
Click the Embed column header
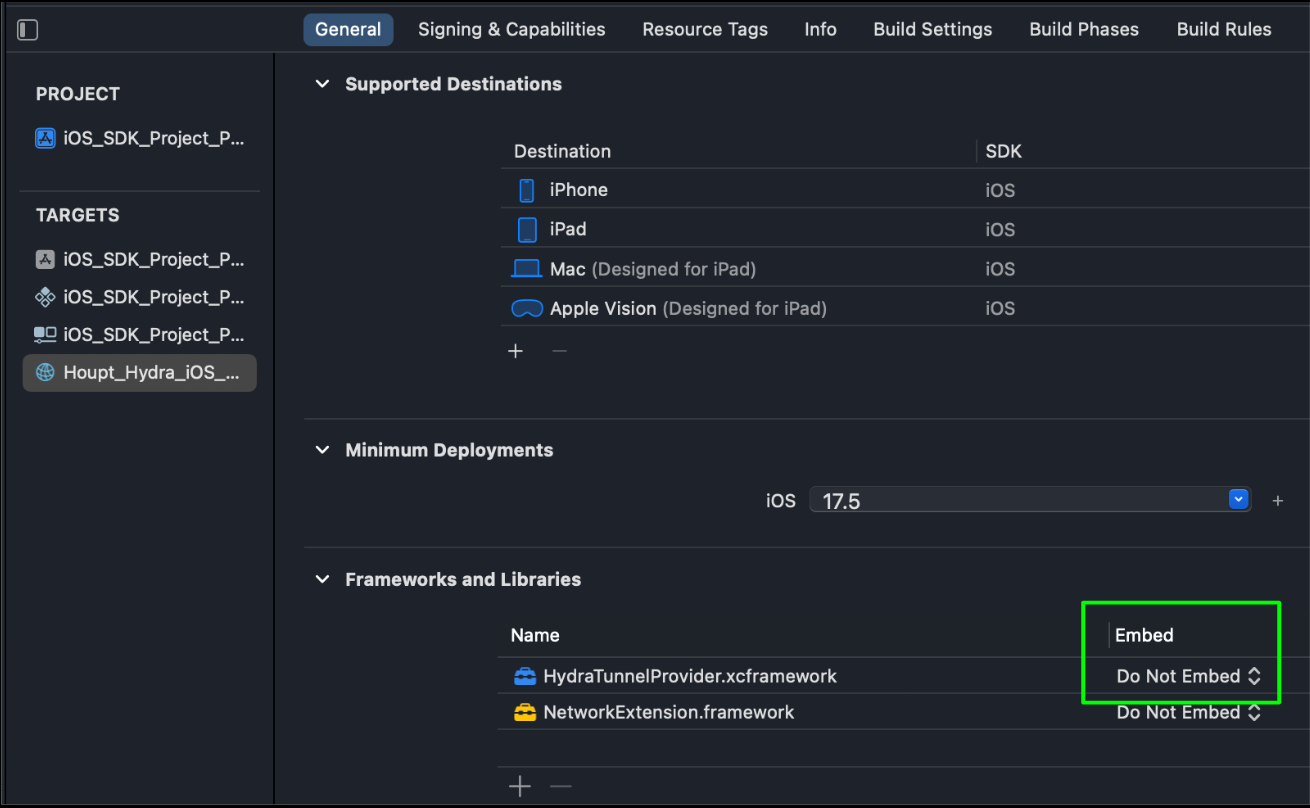point(1144,635)
